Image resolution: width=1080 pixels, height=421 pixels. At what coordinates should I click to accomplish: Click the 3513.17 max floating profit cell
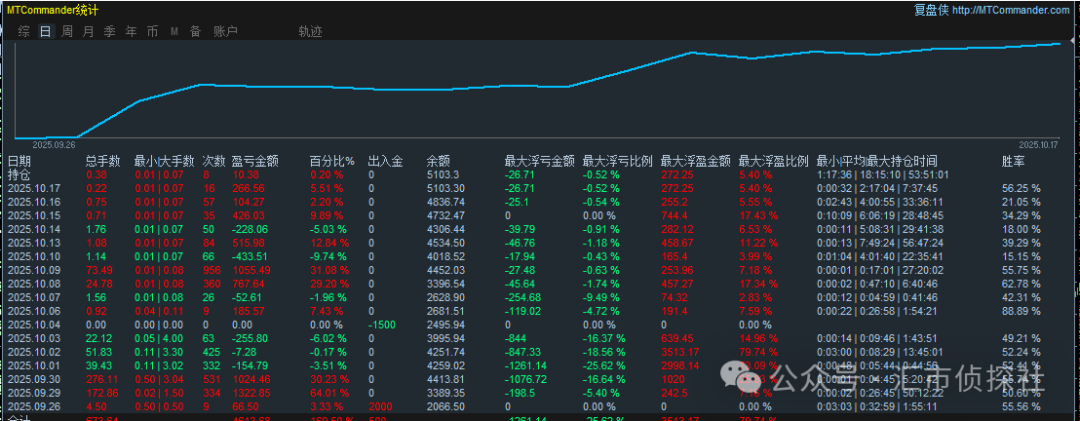pyautogui.click(x=680, y=351)
